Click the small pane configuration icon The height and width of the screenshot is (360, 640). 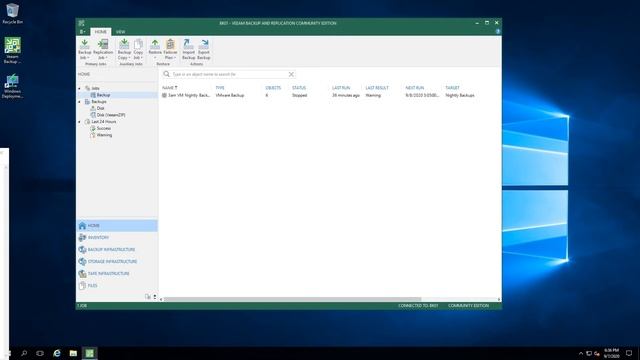pyautogui.click(x=148, y=297)
